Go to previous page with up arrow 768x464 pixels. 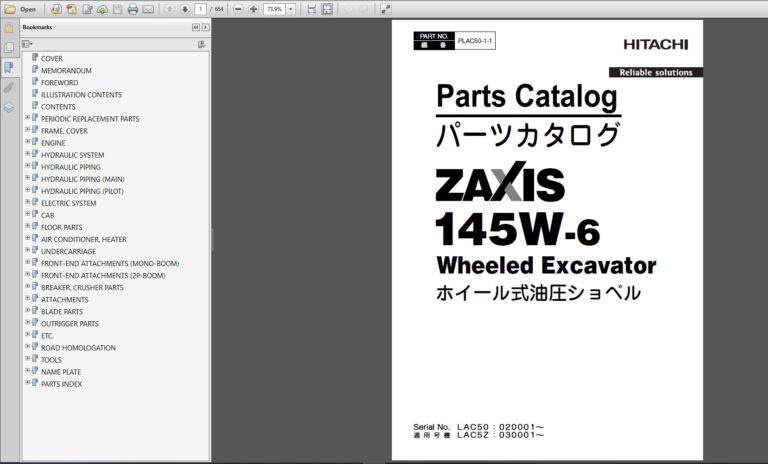(169, 9)
